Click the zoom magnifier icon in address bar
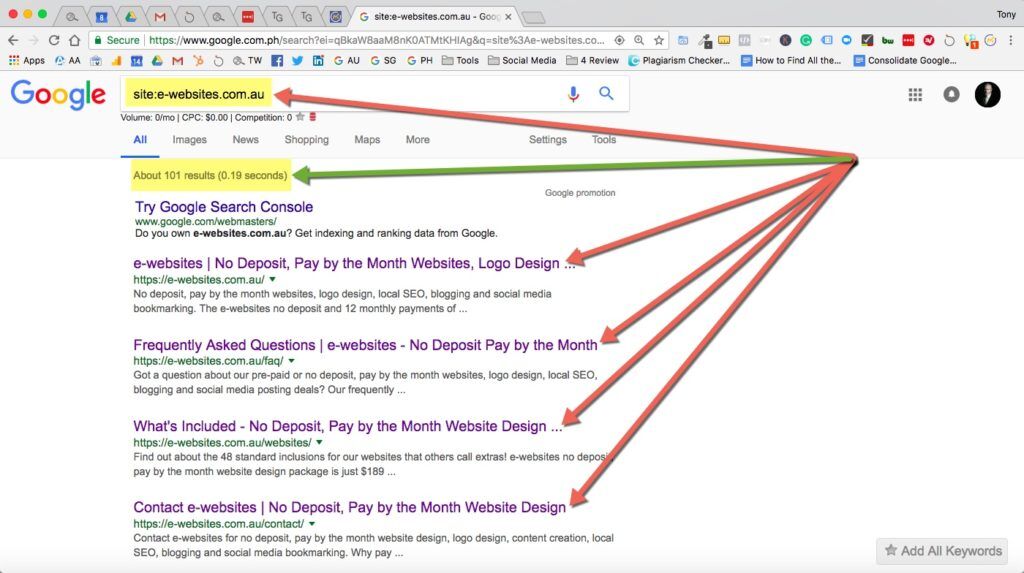 639,41
